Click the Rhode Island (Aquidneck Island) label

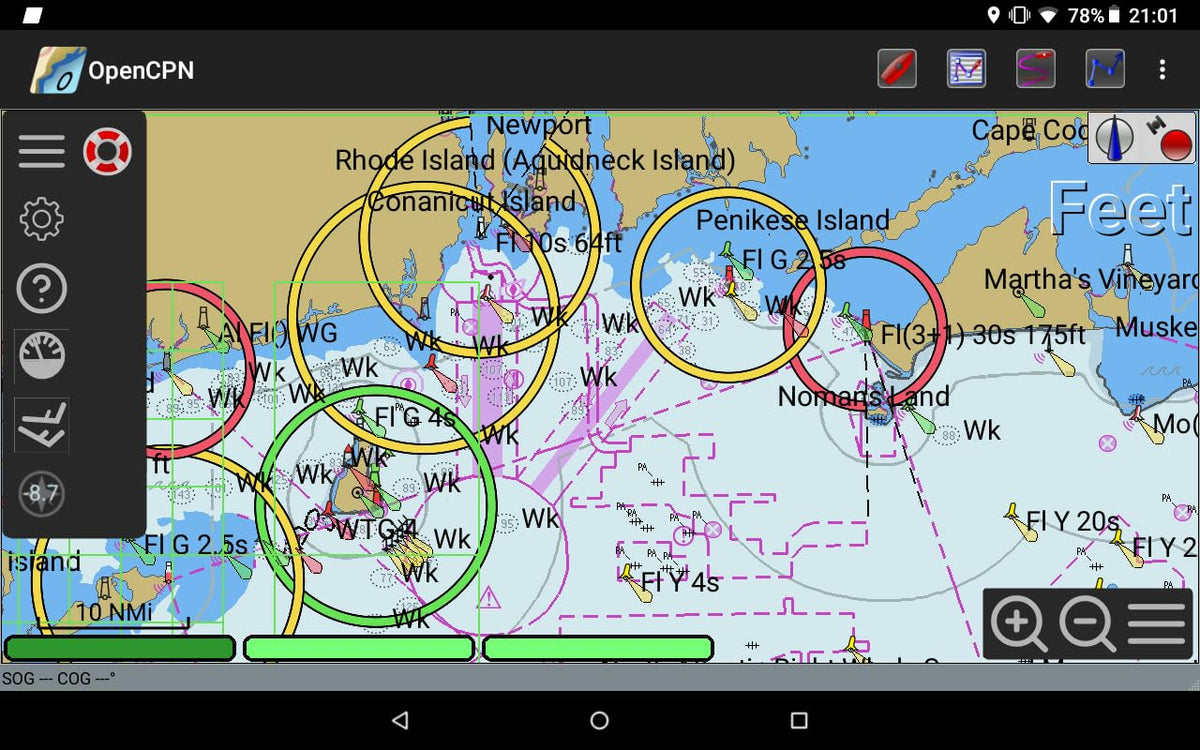click(535, 160)
